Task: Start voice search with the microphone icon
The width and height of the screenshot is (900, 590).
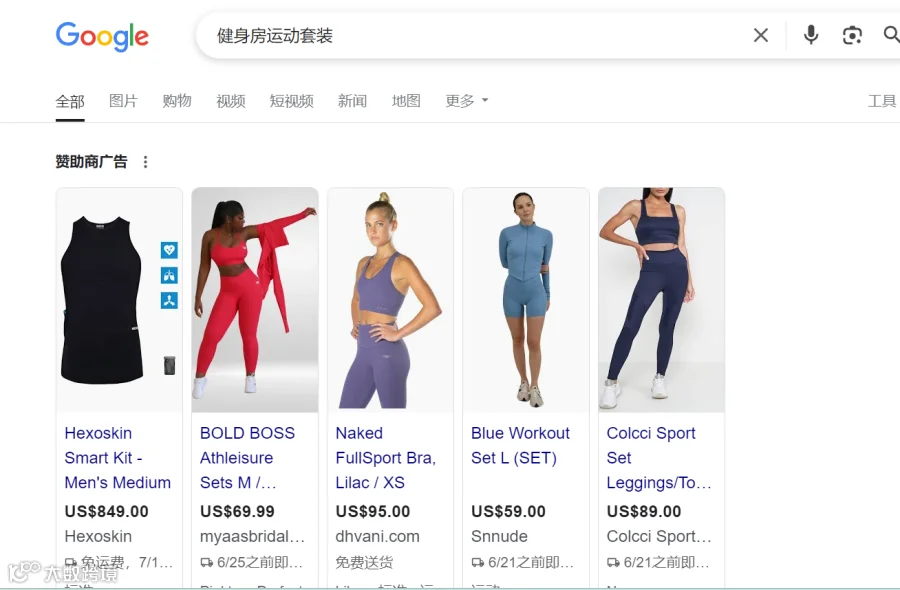Action: pos(810,36)
